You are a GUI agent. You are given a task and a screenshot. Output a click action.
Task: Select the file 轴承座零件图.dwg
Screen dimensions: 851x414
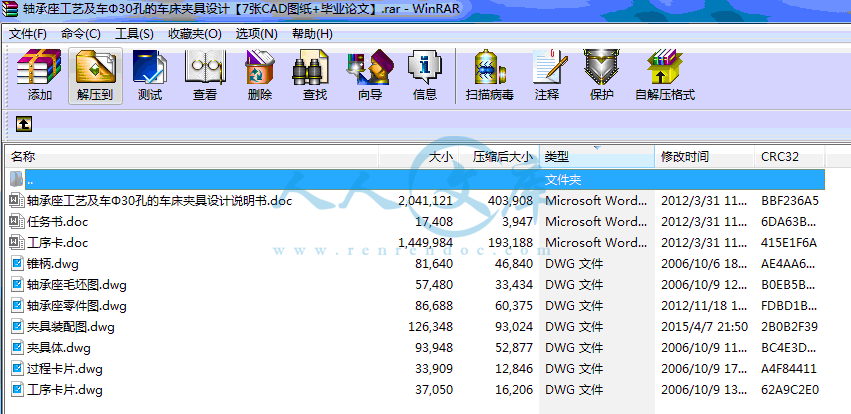(x=77, y=306)
